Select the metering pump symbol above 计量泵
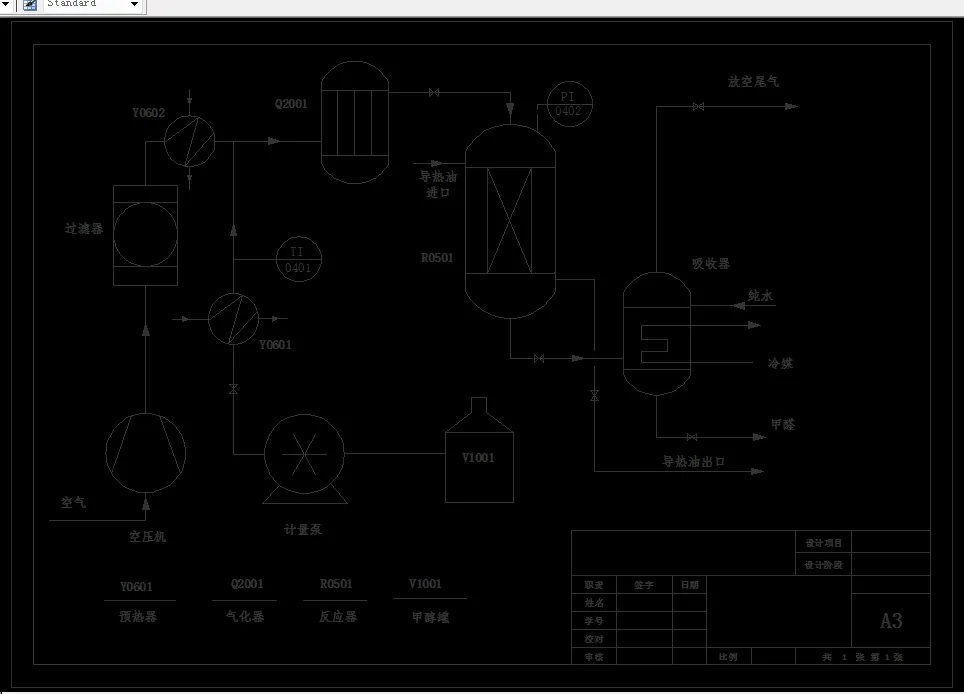Screen dimensions: 964x694 tap(304, 459)
